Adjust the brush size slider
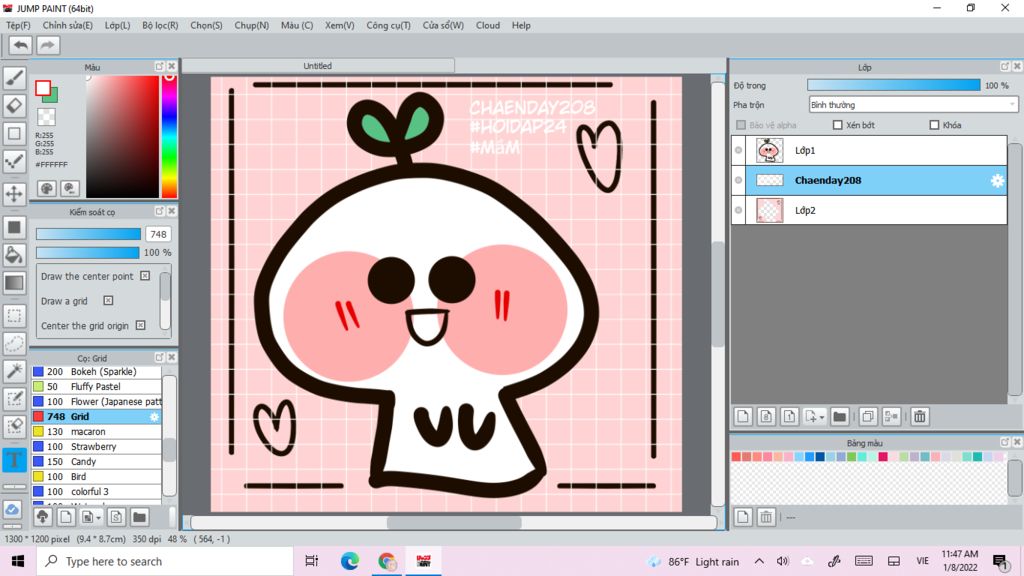Viewport: 1024px width, 576px height. click(x=88, y=234)
